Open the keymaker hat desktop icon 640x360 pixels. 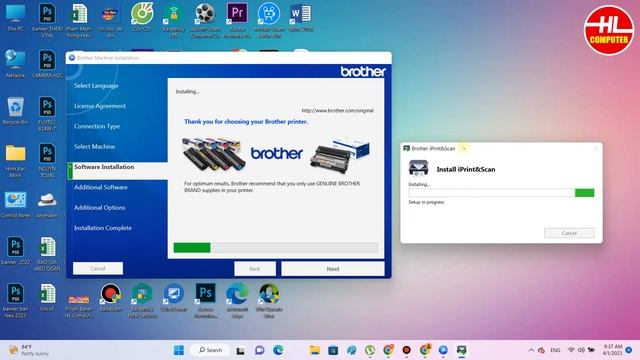pos(47,204)
